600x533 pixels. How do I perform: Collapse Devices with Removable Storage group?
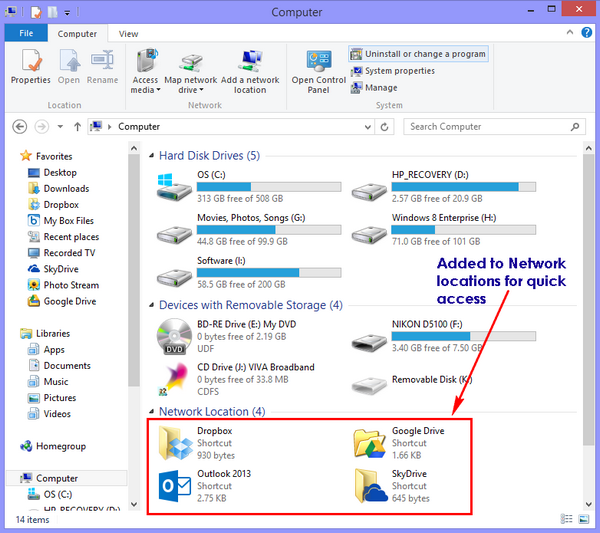coord(152,305)
